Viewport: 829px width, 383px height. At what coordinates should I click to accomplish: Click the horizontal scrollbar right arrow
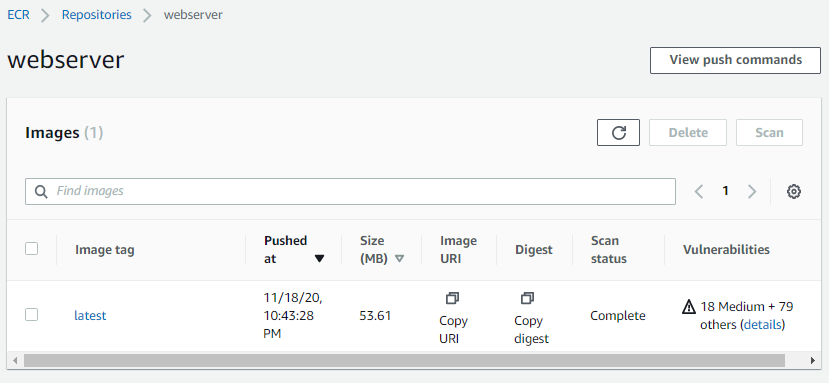point(813,361)
